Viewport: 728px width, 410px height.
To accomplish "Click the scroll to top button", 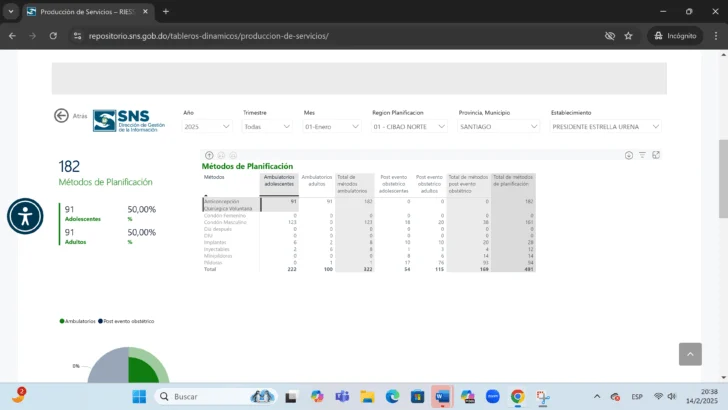I will pyautogui.click(x=690, y=354).
